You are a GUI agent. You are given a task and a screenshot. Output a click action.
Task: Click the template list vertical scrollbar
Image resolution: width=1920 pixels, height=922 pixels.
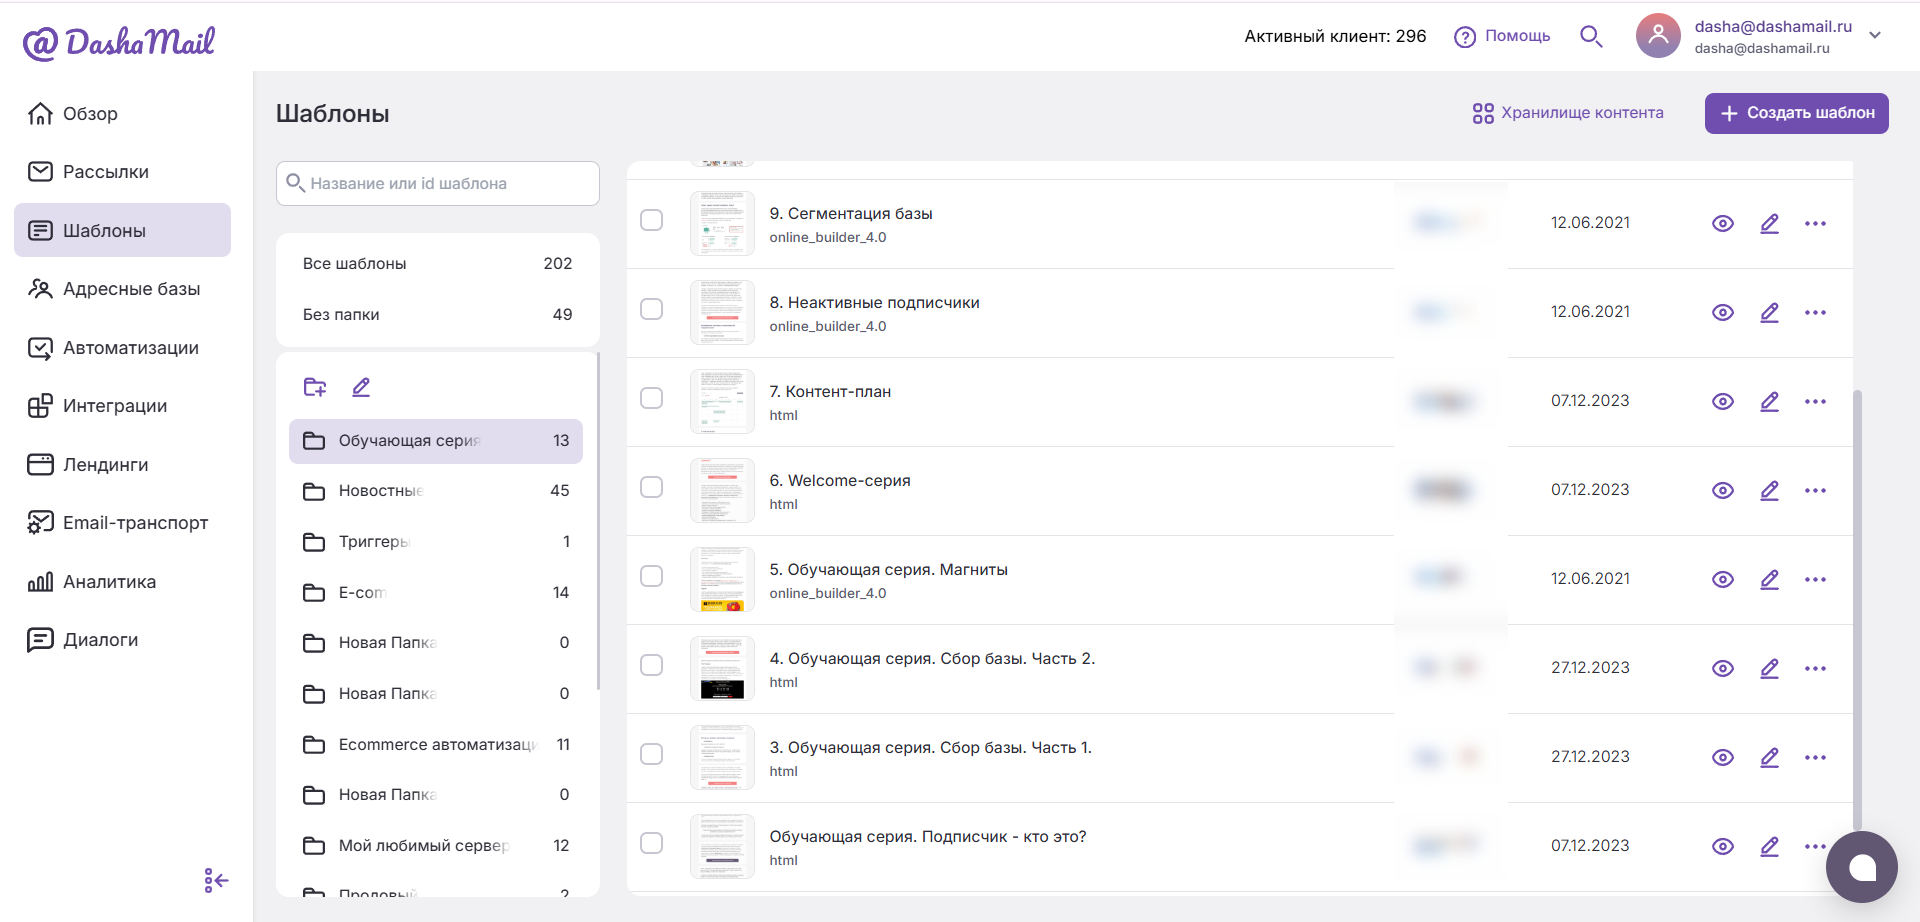coord(1858,610)
